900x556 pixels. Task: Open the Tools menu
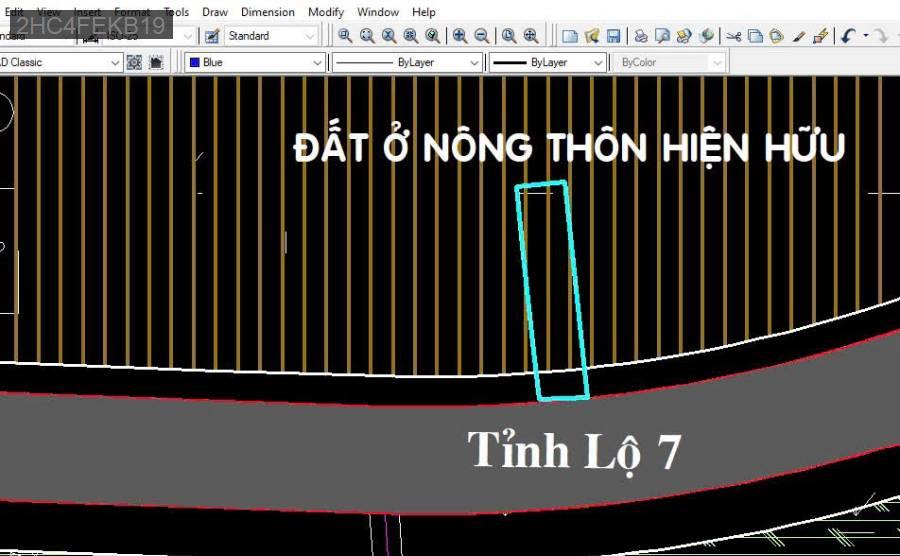pyautogui.click(x=176, y=12)
